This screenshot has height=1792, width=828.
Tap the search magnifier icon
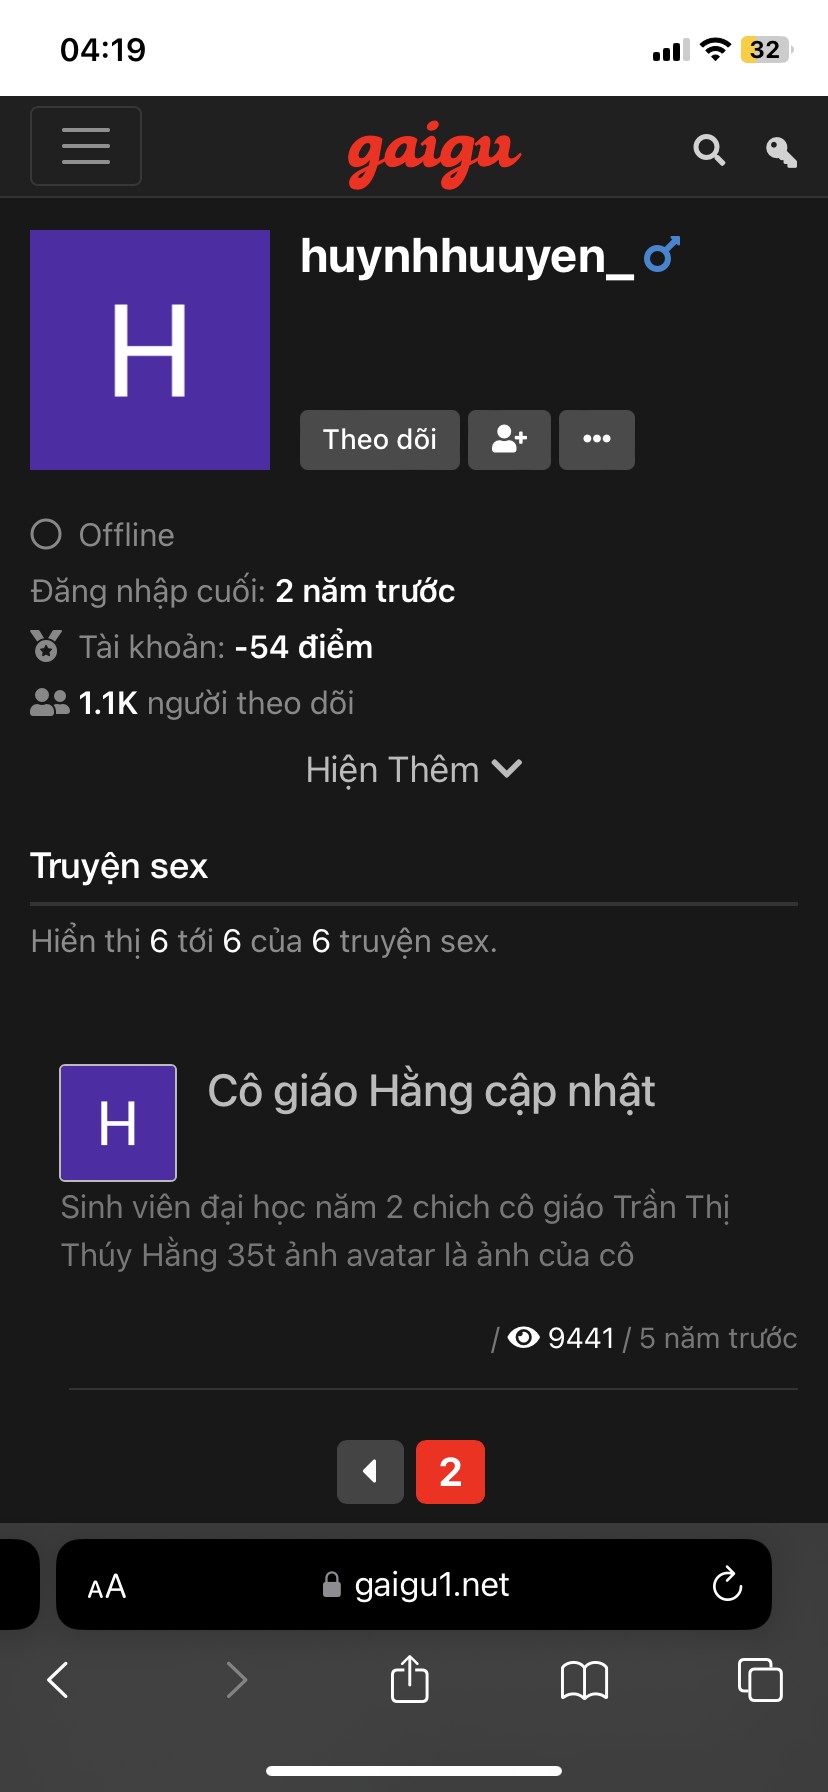tap(709, 150)
